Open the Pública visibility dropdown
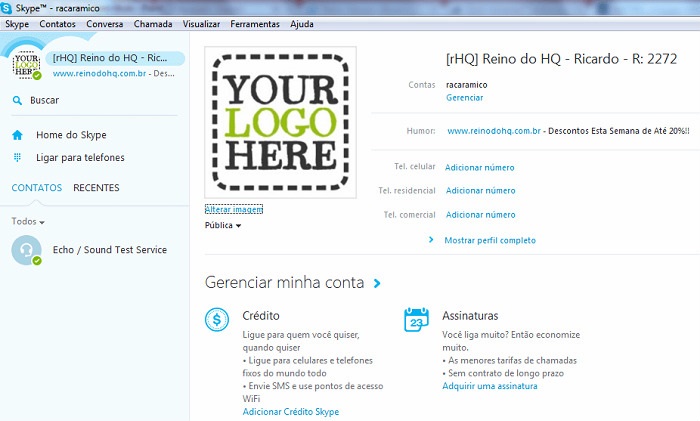The width and height of the screenshot is (700, 421). pos(223,225)
